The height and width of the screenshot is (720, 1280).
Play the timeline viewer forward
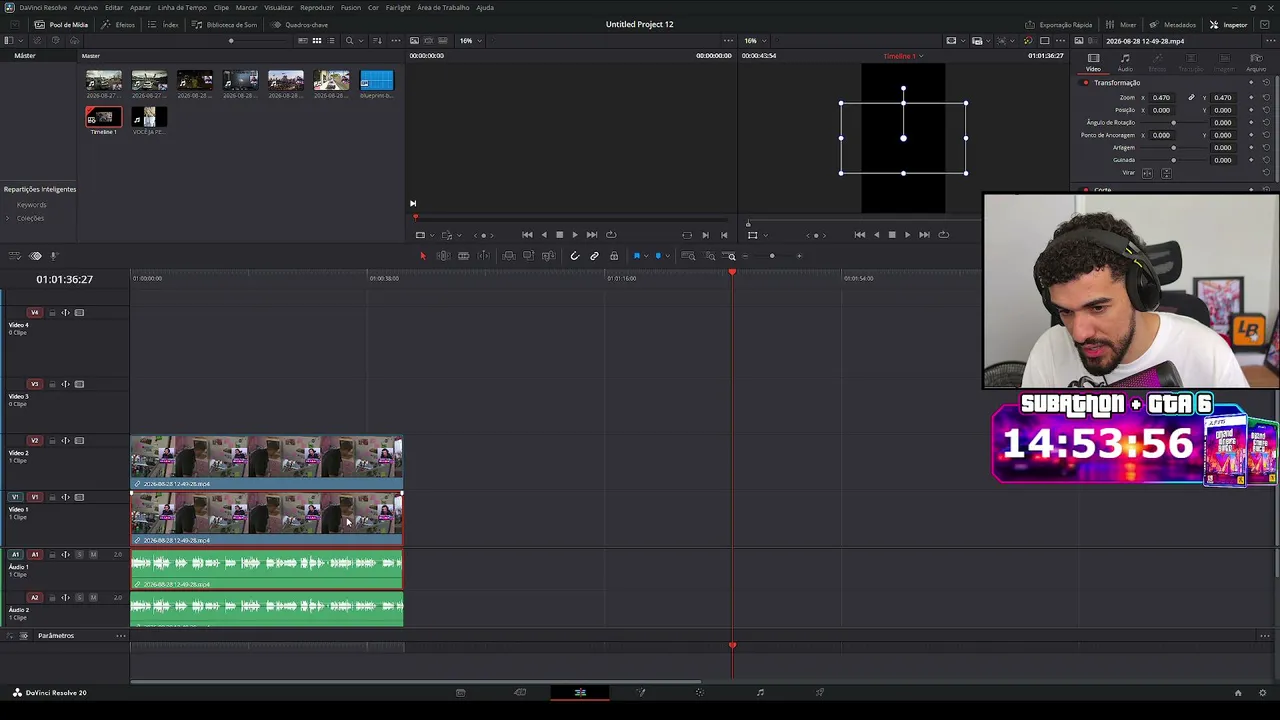coord(908,235)
